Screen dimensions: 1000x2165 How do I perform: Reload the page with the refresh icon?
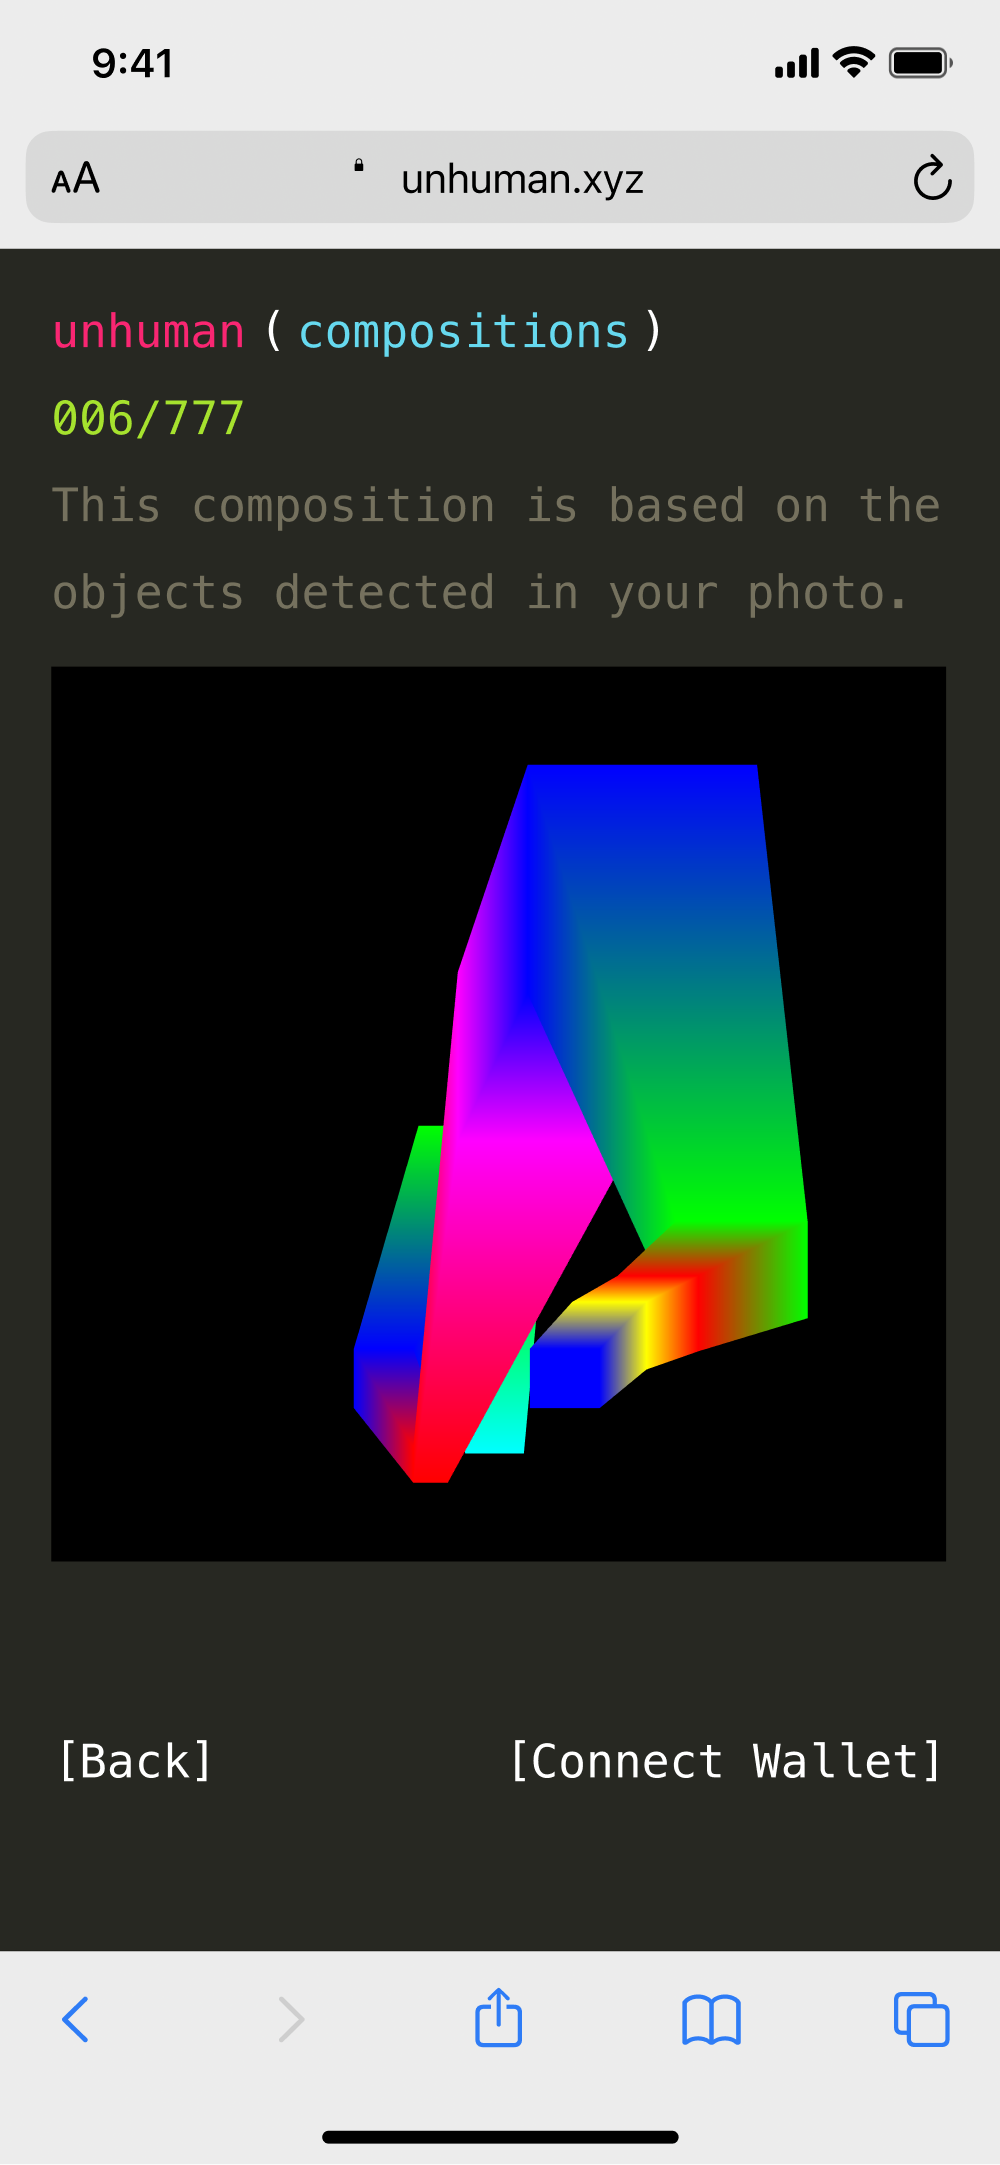coord(932,178)
